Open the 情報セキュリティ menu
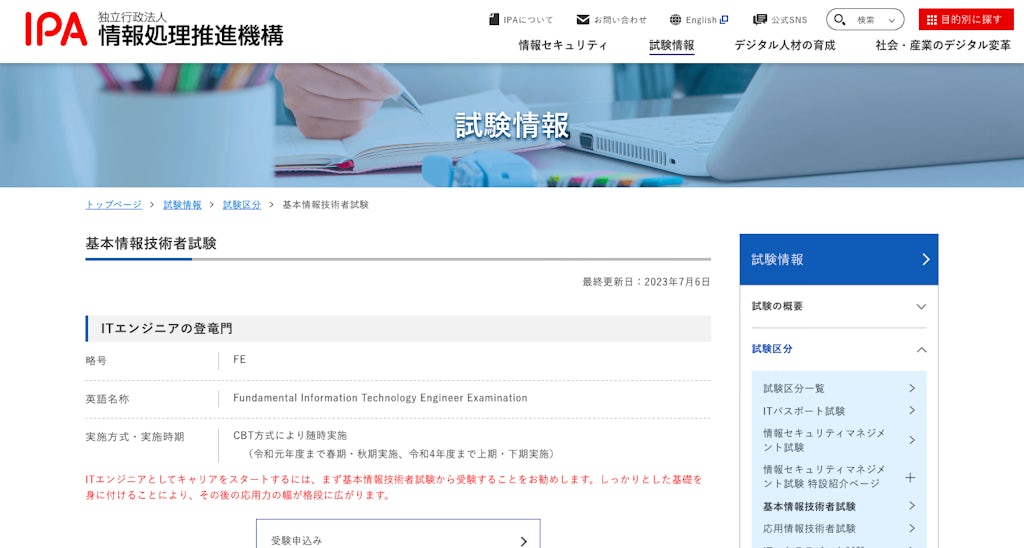 (563, 45)
